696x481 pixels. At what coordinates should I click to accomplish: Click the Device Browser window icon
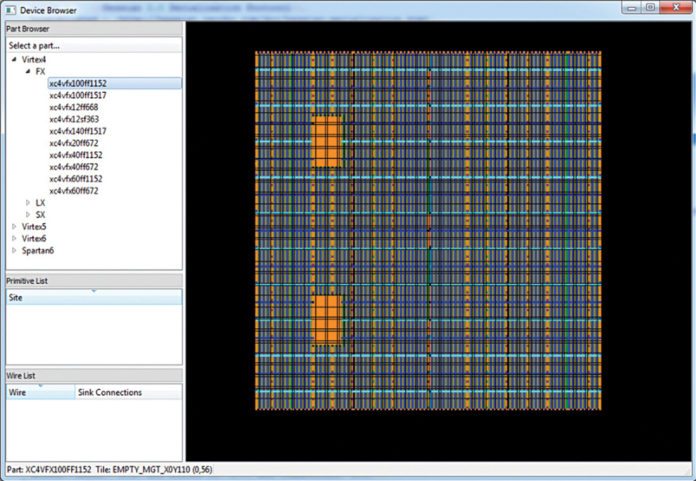click(x=11, y=10)
